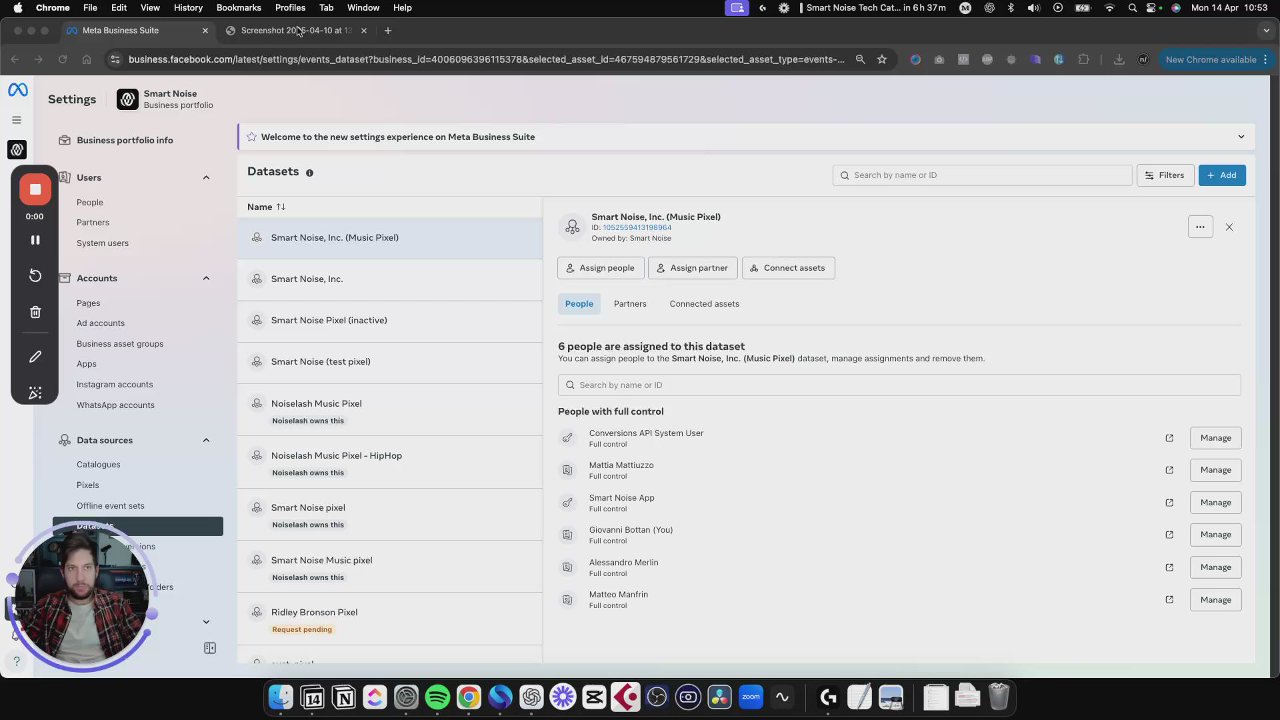Open the Profiles menu
Image resolution: width=1280 pixels, height=720 pixels.
290,8
